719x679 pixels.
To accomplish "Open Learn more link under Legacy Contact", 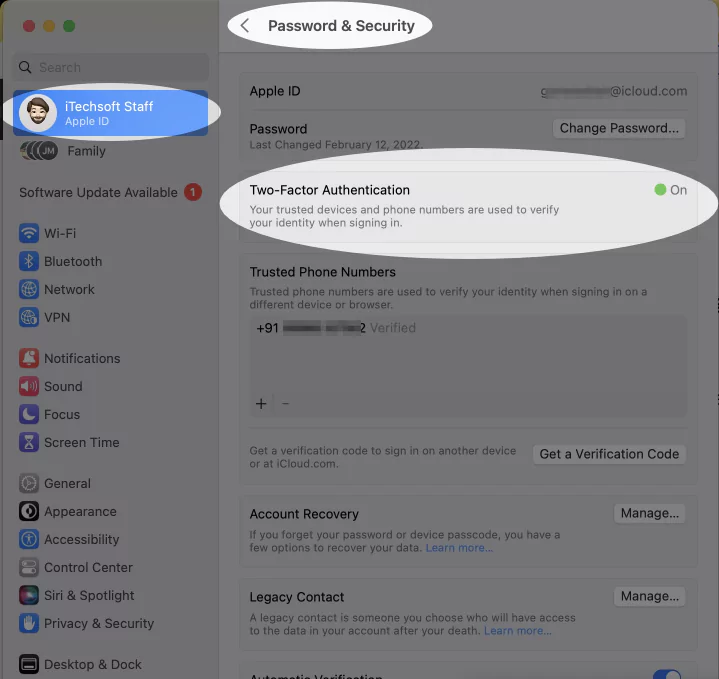I will (x=518, y=631).
